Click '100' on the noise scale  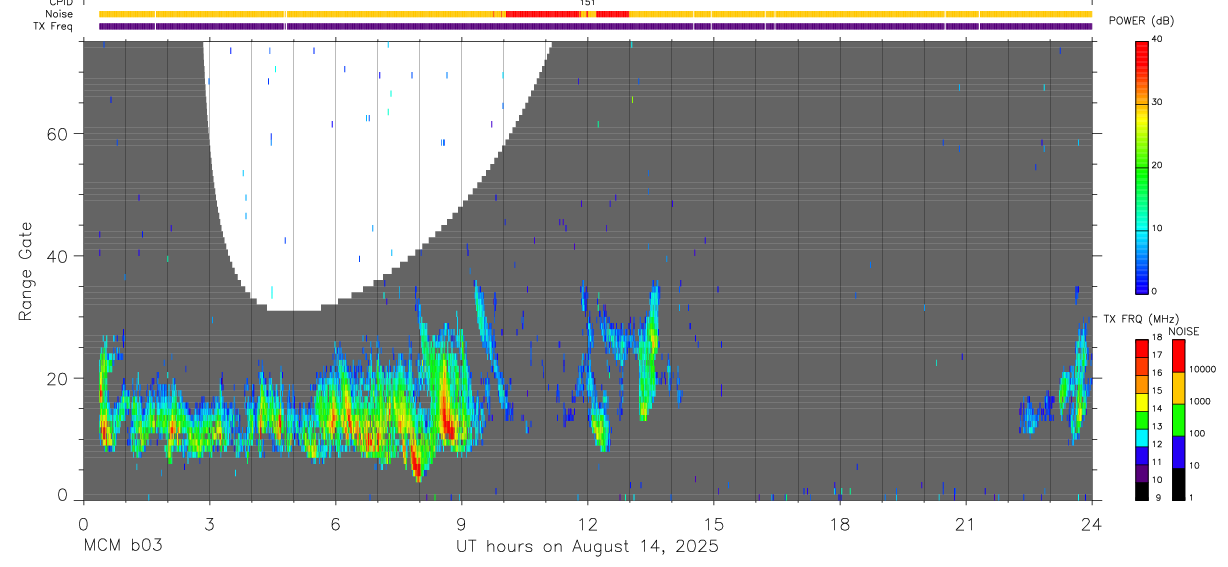coord(1198,433)
